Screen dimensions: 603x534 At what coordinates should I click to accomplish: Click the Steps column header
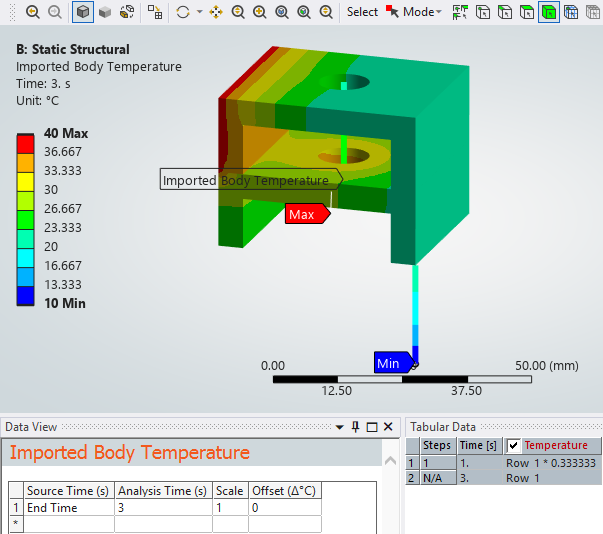point(437,446)
